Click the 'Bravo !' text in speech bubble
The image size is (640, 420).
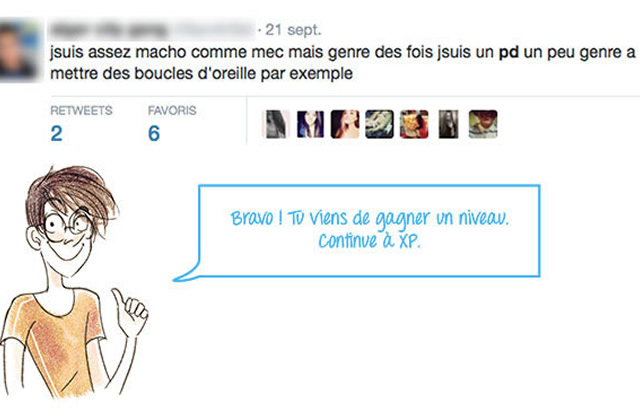pyautogui.click(x=256, y=218)
